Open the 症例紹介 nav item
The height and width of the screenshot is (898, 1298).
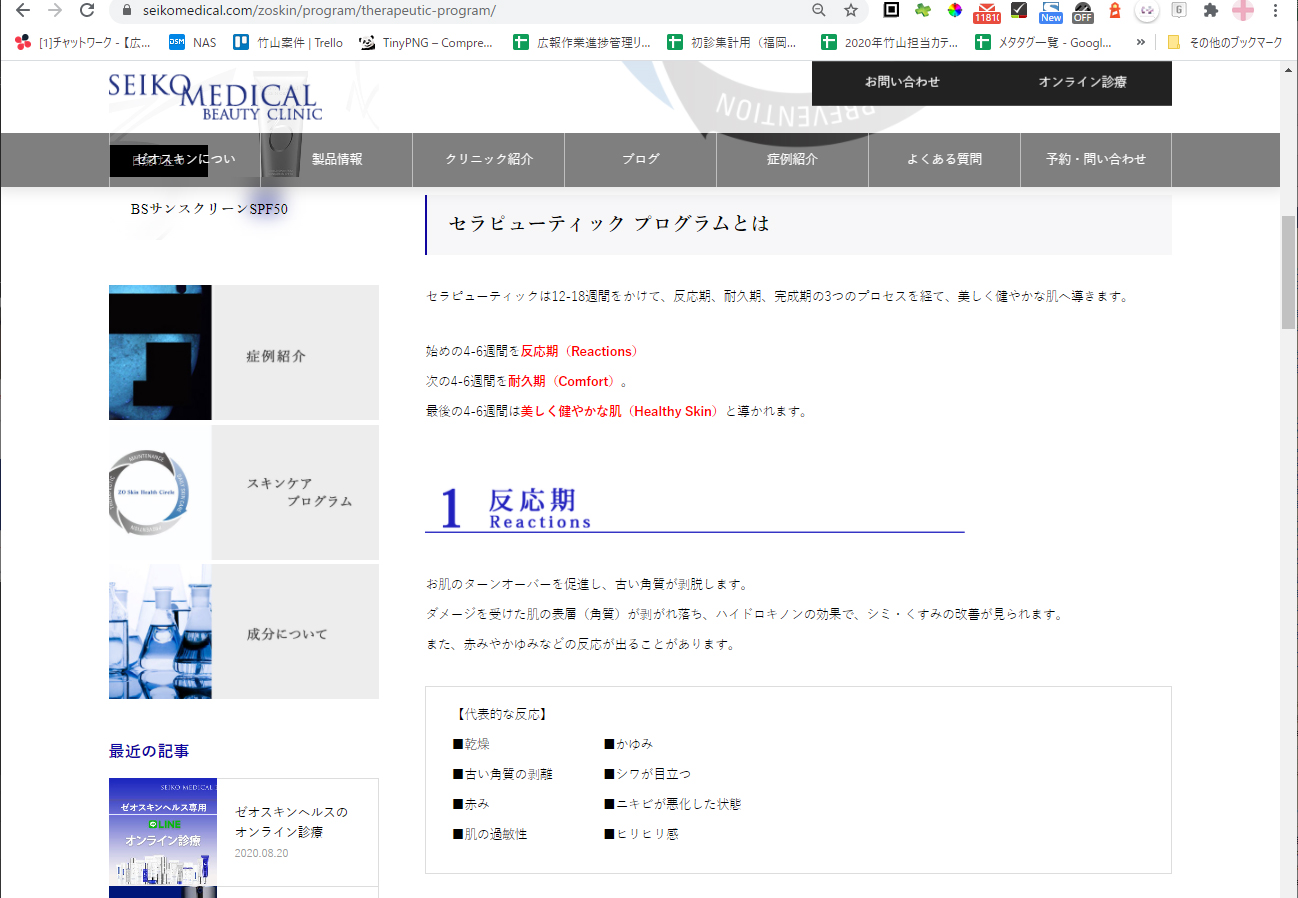[x=793, y=160]
